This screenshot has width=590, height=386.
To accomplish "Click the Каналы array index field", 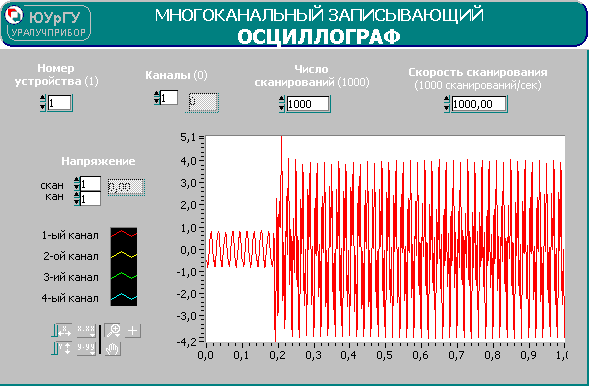I will pyautogui.click(x=169, y=98).
